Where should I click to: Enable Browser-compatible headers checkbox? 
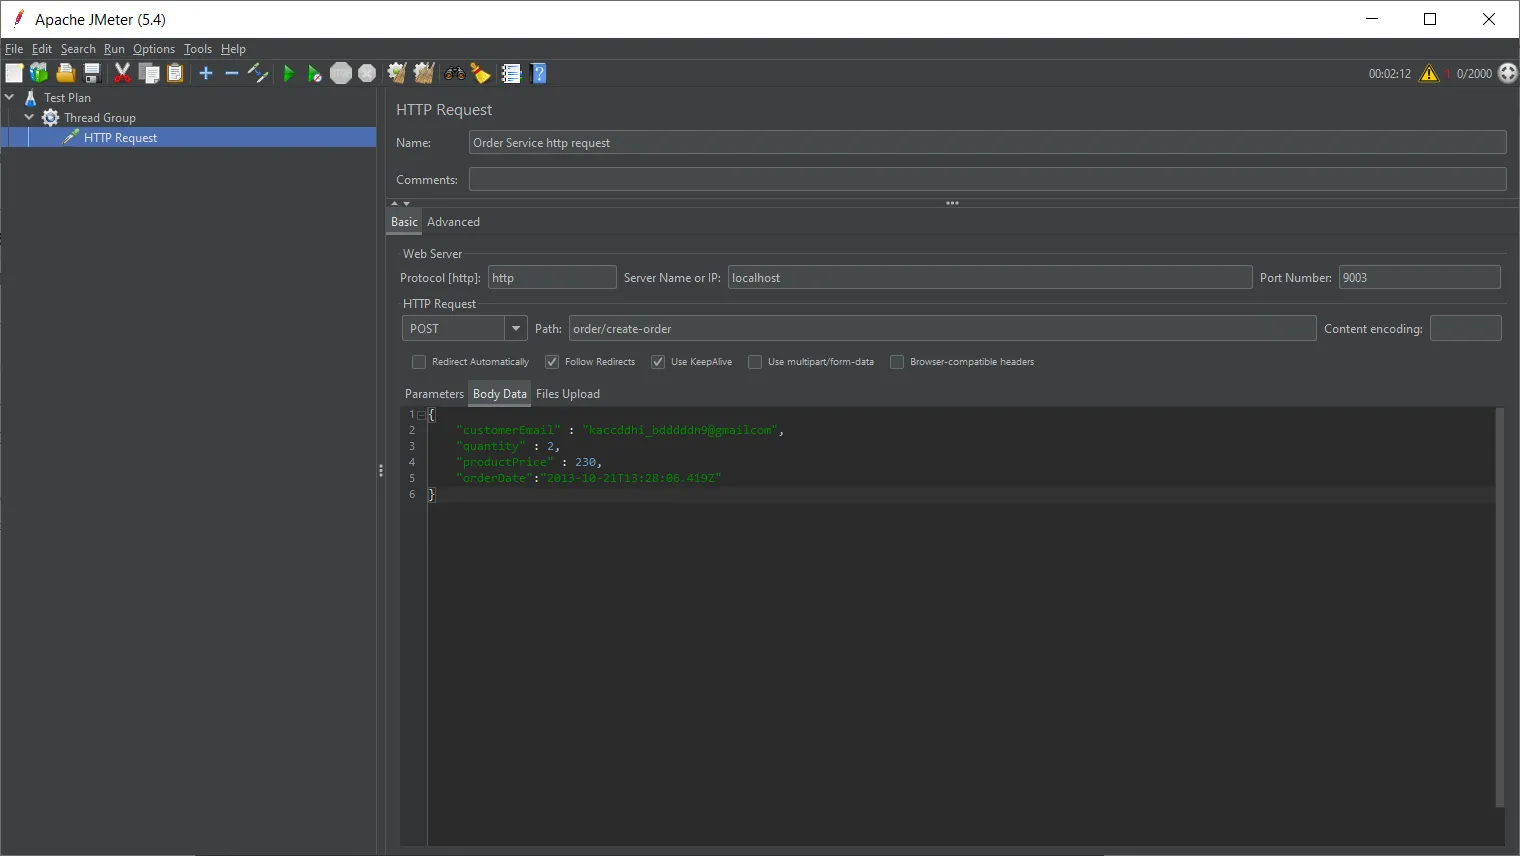(897, 362)
